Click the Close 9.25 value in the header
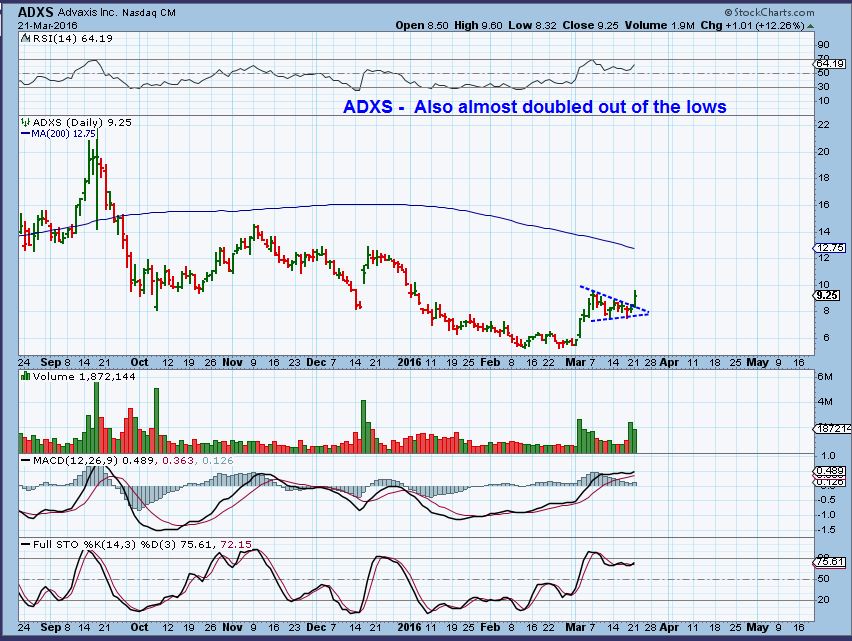 pos(590,25)
